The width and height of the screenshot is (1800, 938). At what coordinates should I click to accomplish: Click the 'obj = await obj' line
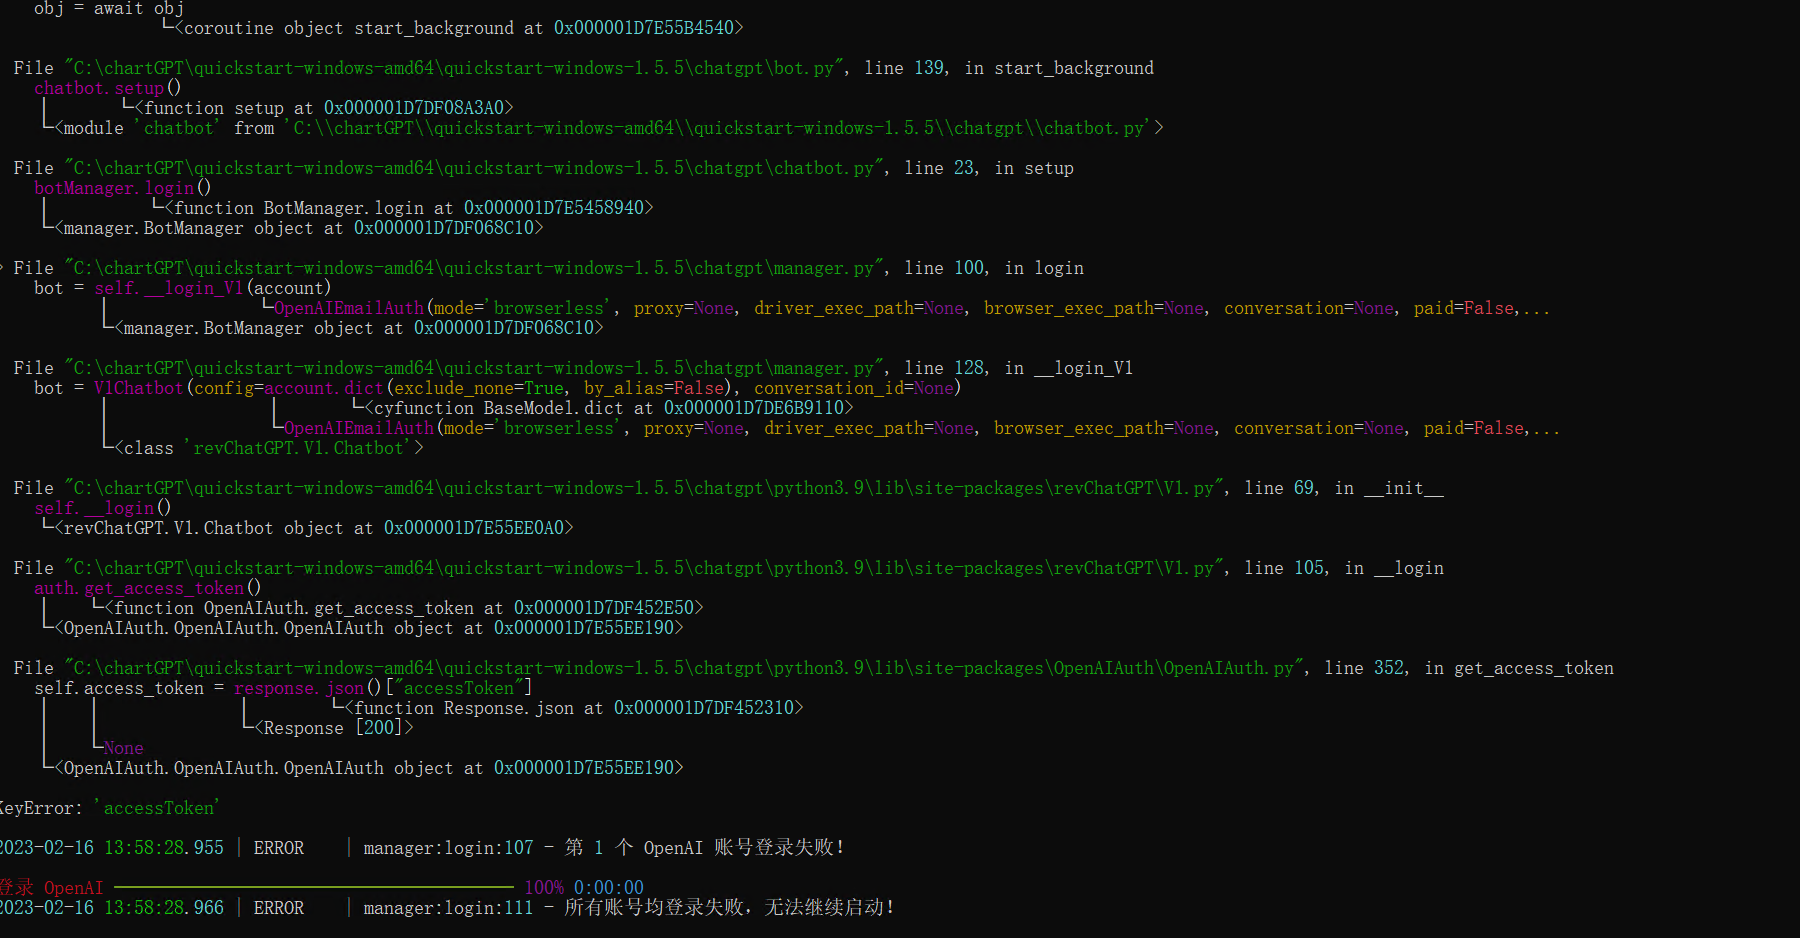(109, 9)
